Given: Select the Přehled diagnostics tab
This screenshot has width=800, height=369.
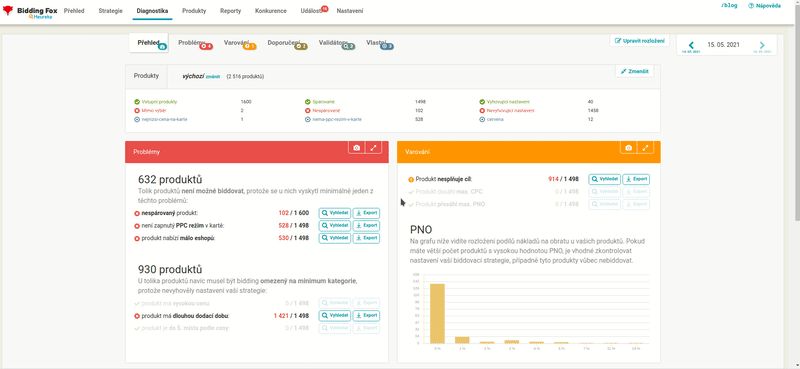Looking at the screenshot, I should pyautogui.click(x=148, y=43).
